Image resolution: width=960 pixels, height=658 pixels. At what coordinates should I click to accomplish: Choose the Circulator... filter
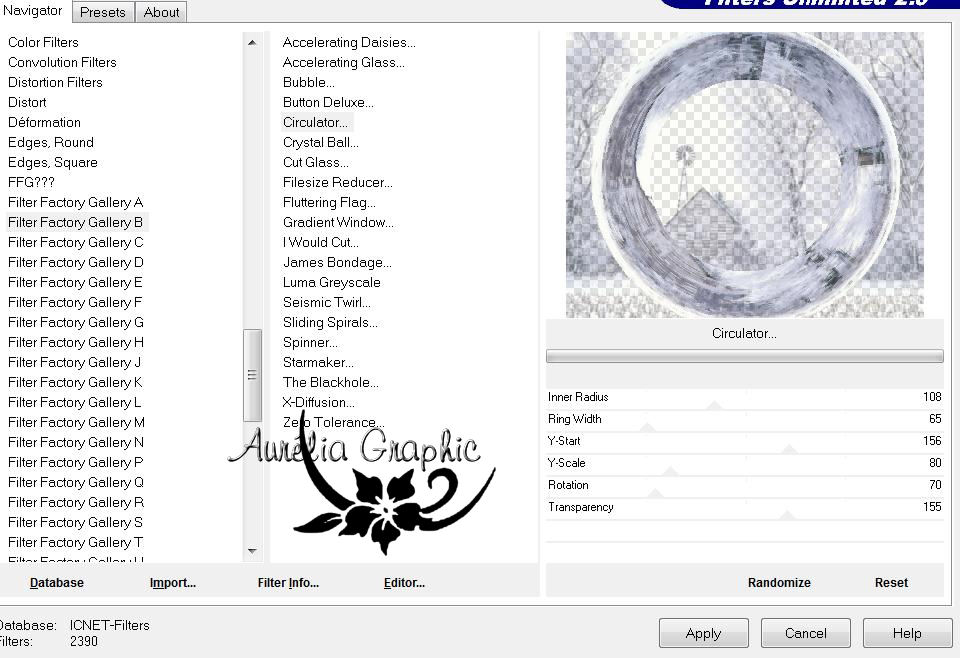point(316,122)
